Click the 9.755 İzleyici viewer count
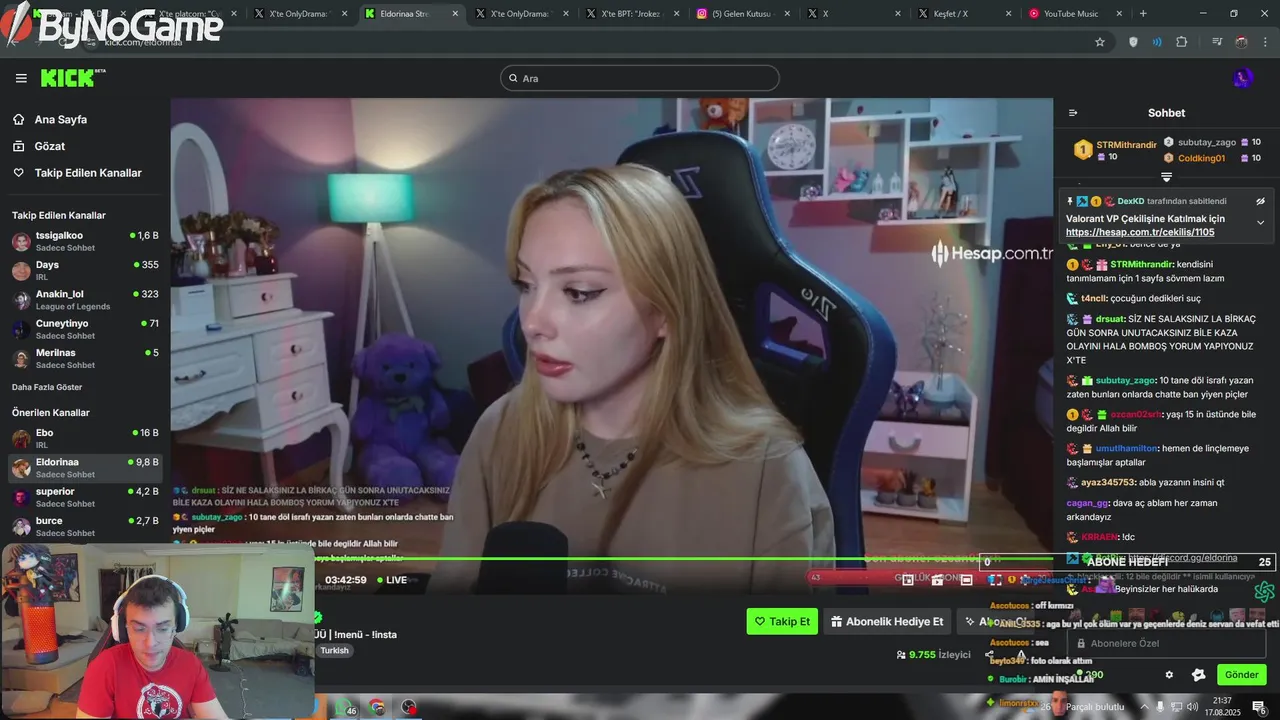This screenshot has height=720, width=1280. click(933, 655)
